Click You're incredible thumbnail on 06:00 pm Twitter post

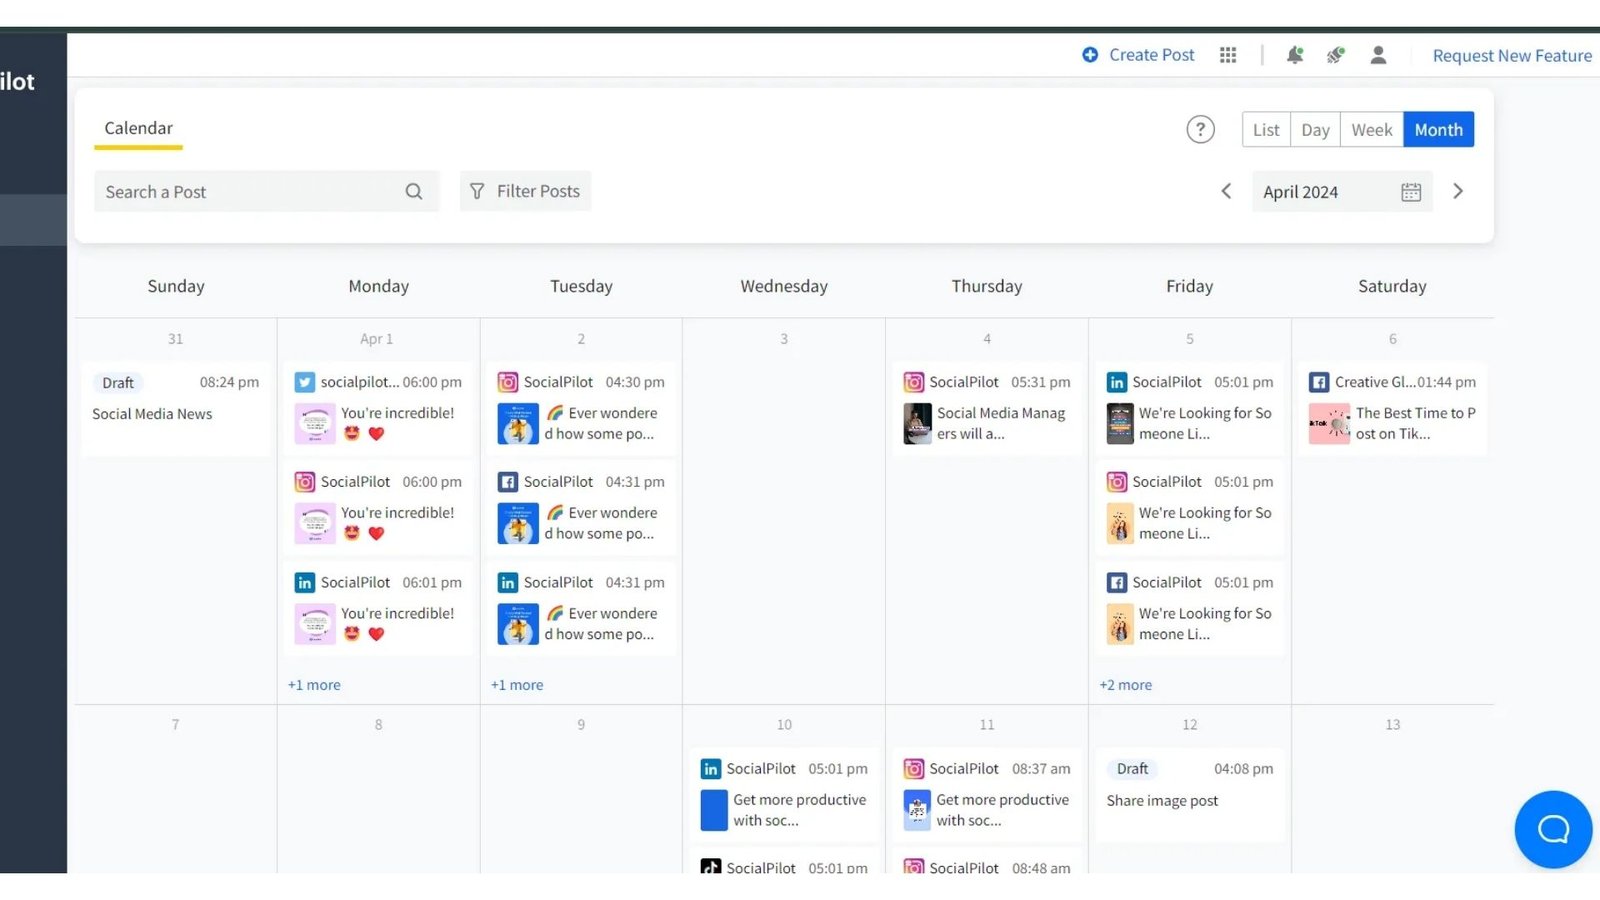coord(315,424)
